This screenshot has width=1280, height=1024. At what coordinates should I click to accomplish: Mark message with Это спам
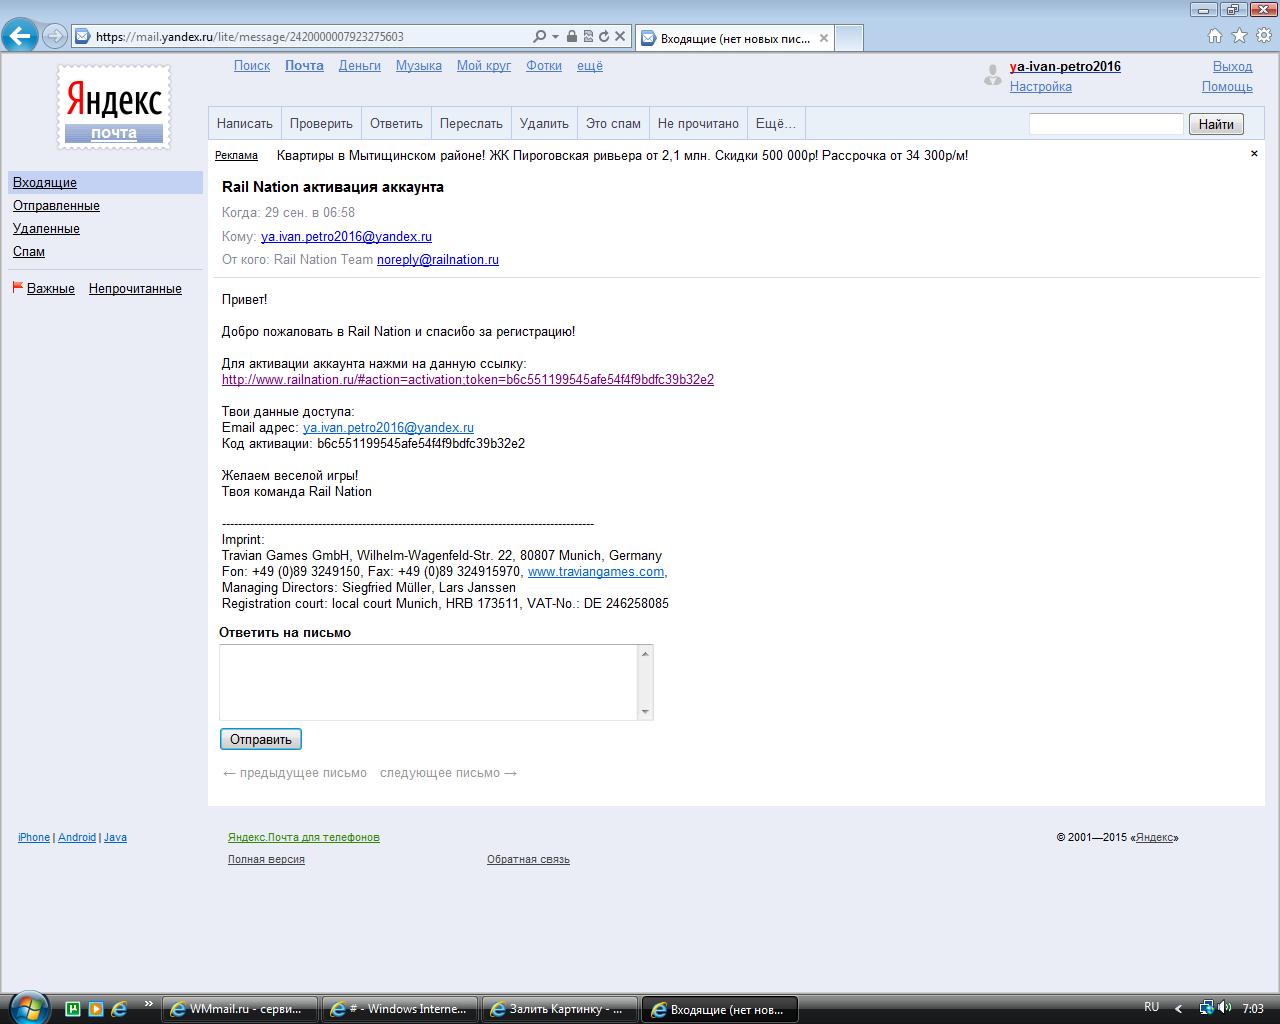click(613, 124)
